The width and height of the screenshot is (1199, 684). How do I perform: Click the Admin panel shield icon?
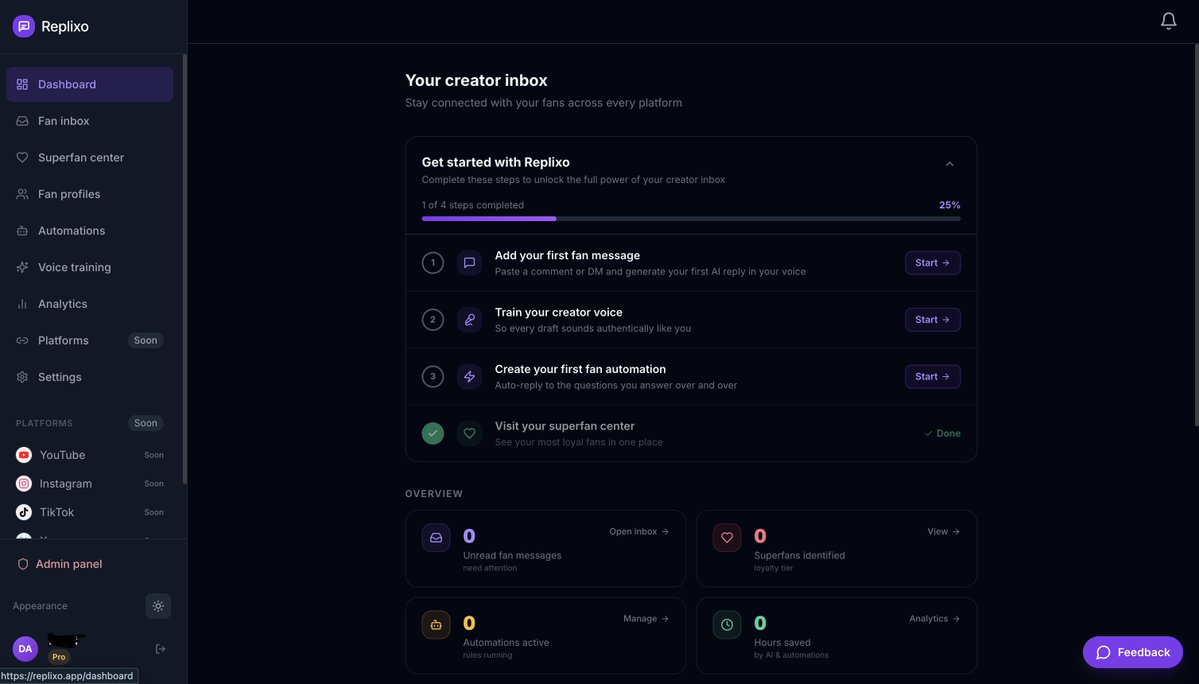23,564
